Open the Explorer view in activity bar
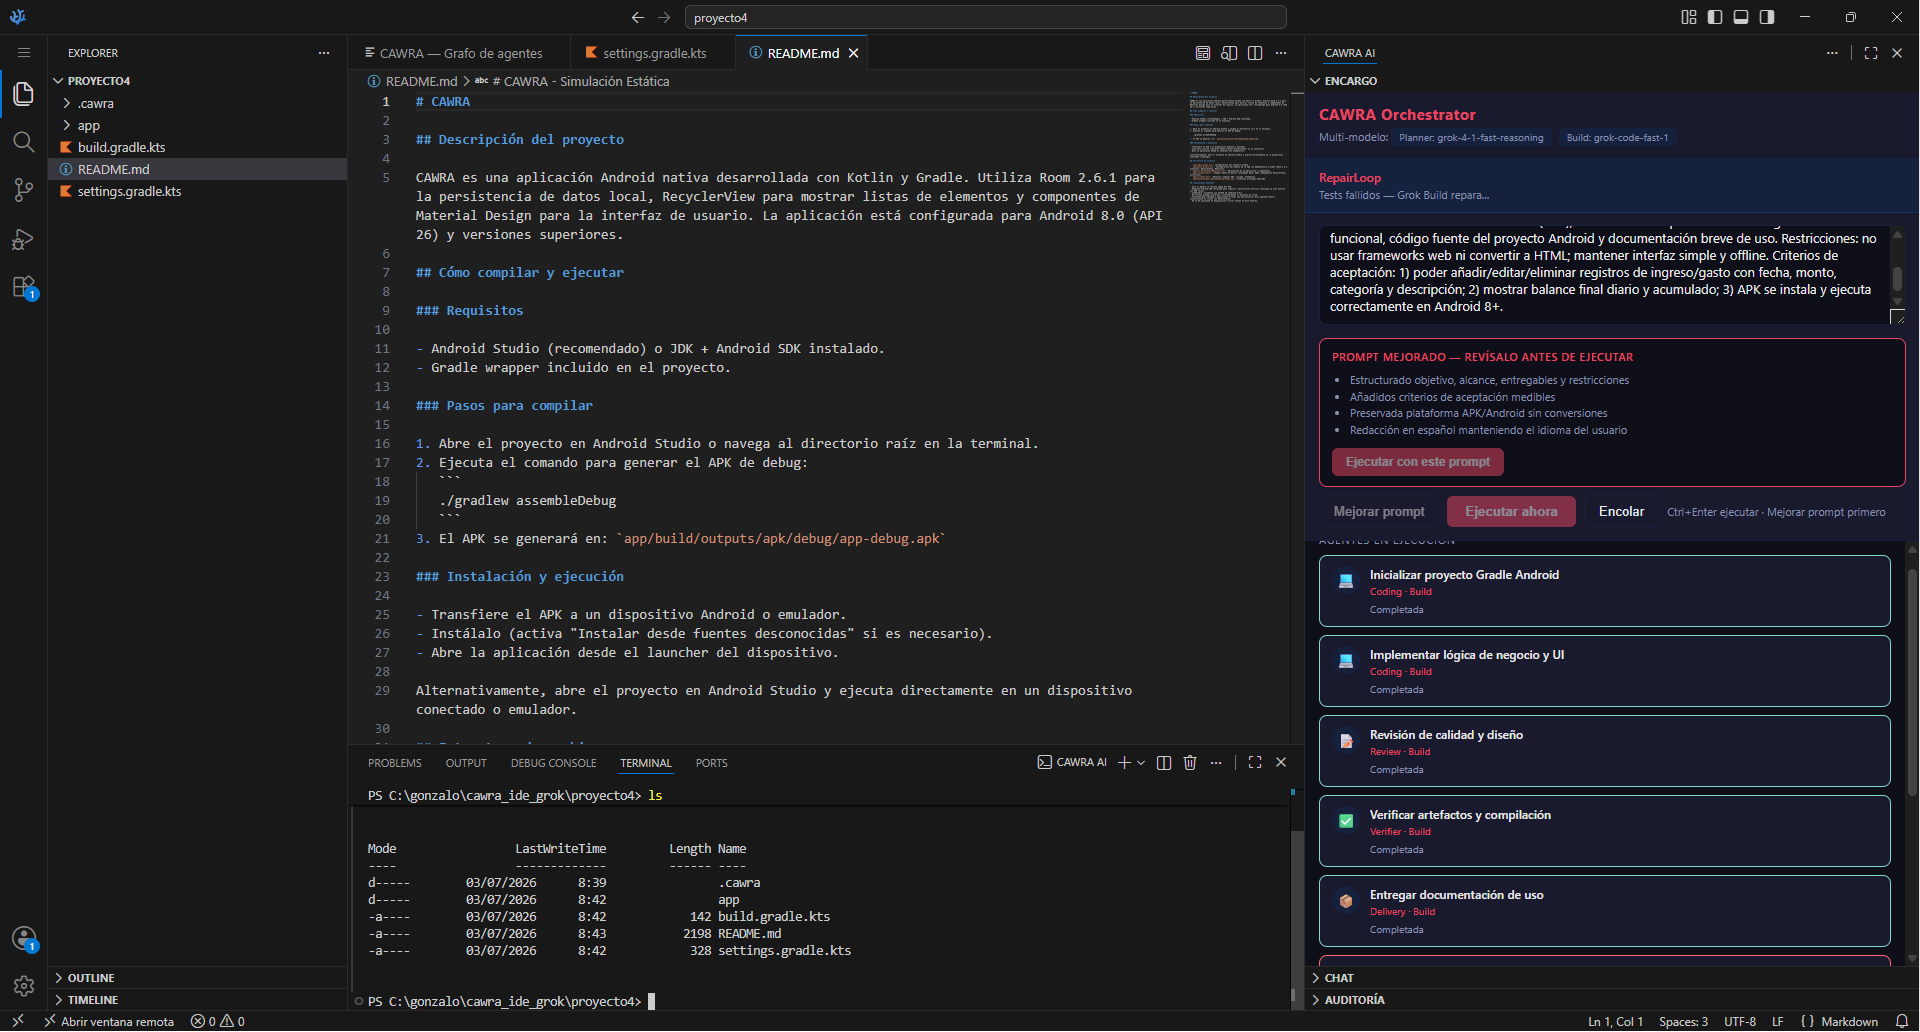Screen dimensions: 1920x1032 pyautogui.click(x=24, y=94)
